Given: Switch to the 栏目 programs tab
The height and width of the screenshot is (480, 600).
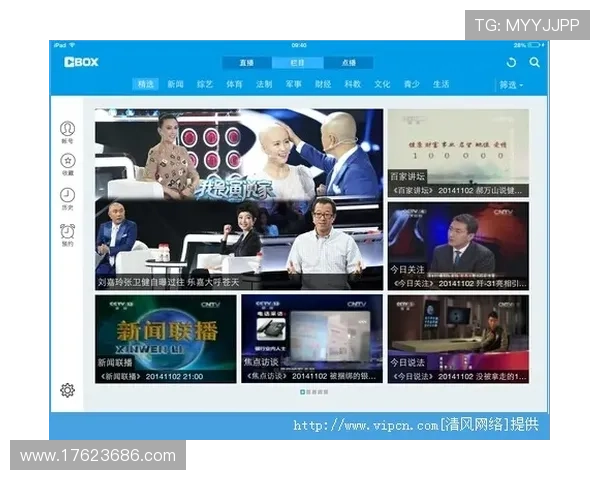Looking at the screenshot, I should coord(298,63).
